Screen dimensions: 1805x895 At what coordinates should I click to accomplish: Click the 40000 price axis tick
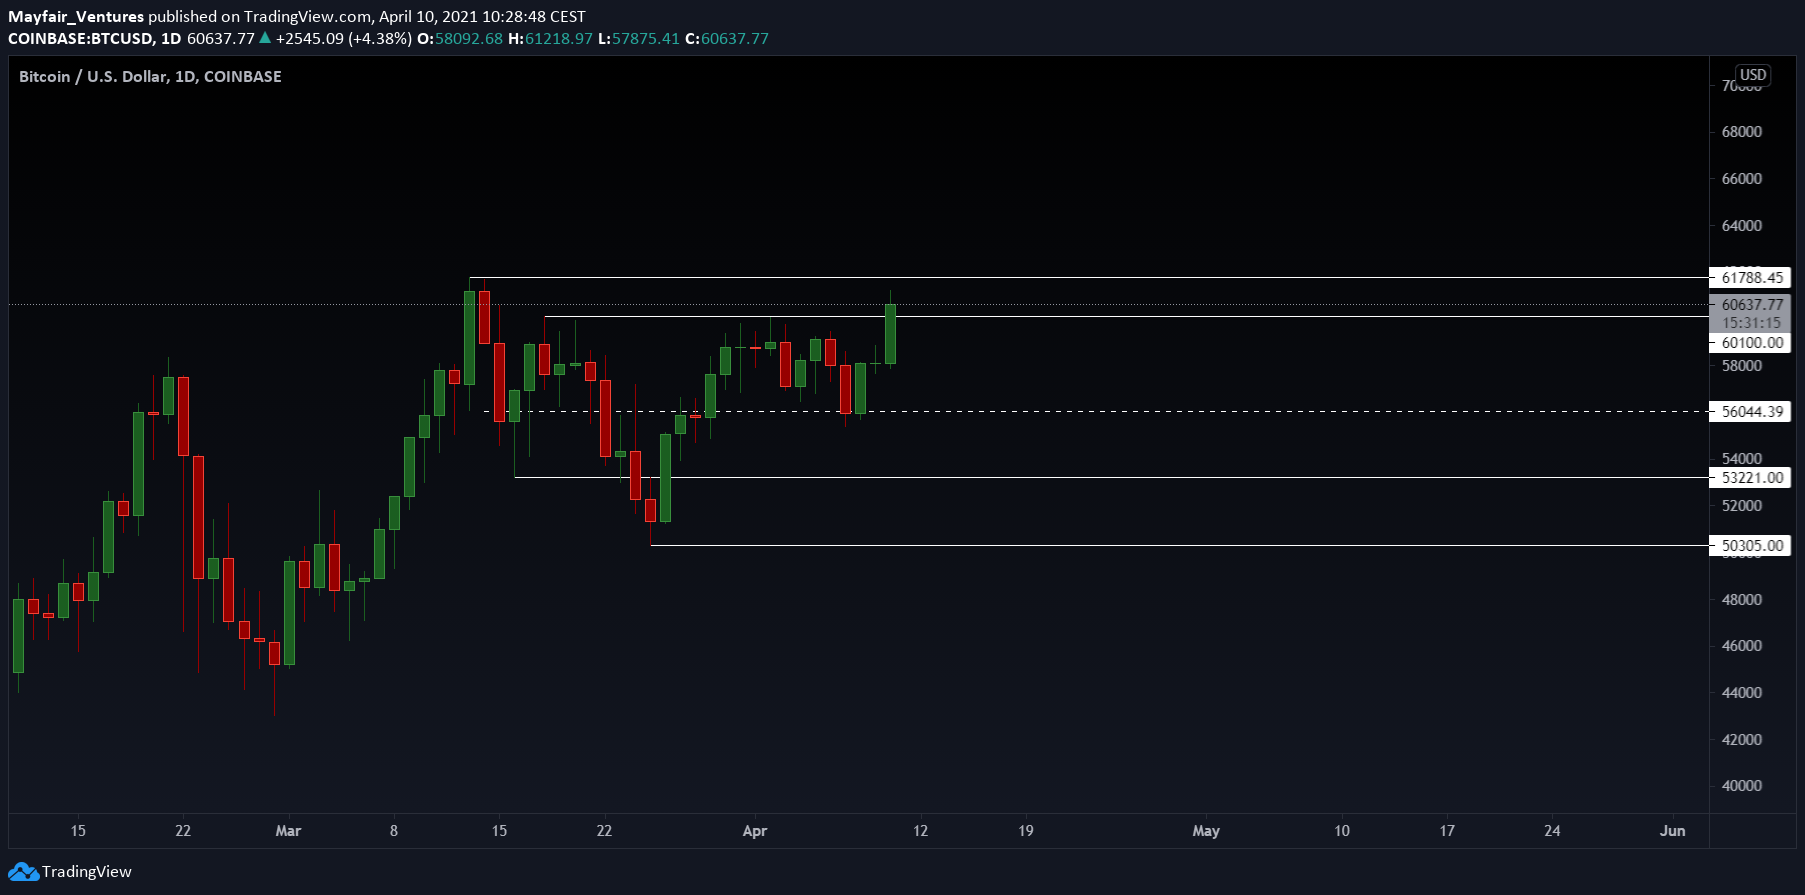1741,786
